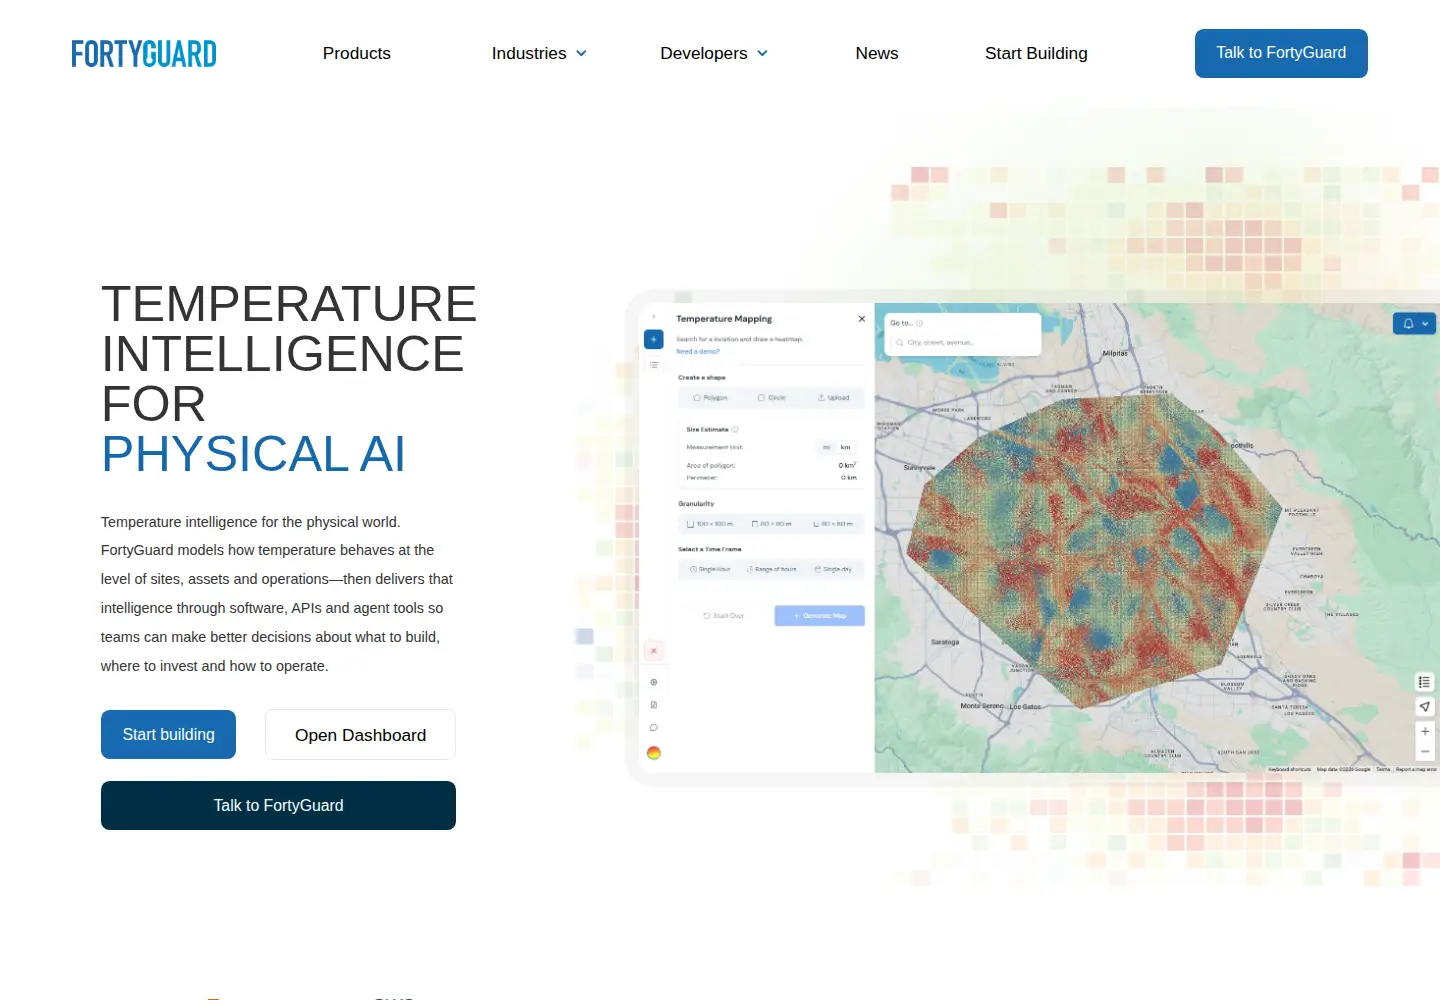Choose the Upload shape option
Image resolution: width=1440 pixels, height=1000 pixels.
pos(833,398)
